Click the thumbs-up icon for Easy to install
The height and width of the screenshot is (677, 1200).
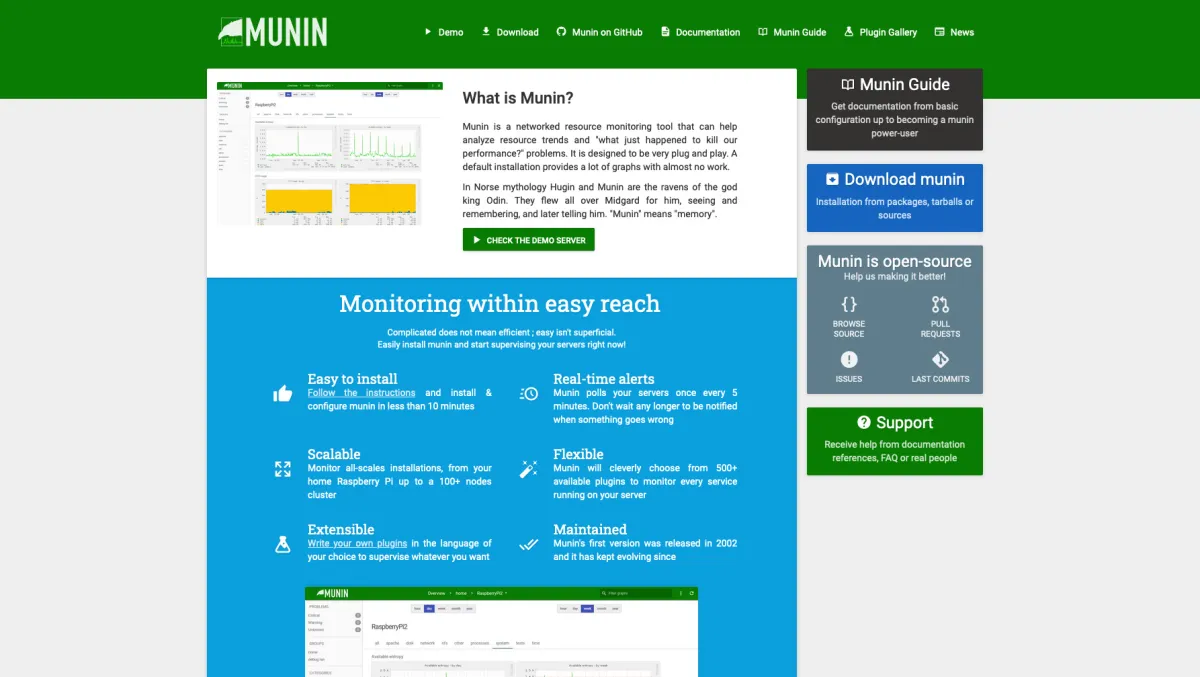[283, 393]
